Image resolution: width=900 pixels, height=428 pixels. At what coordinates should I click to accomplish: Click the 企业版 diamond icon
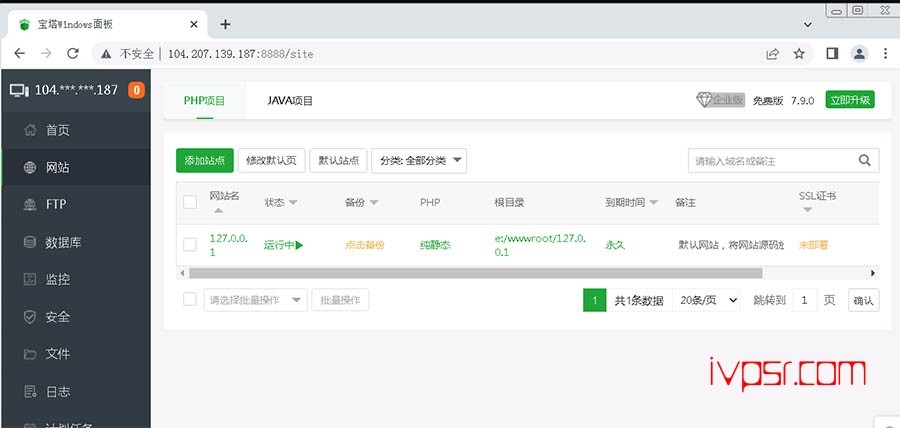click(704, 100)
